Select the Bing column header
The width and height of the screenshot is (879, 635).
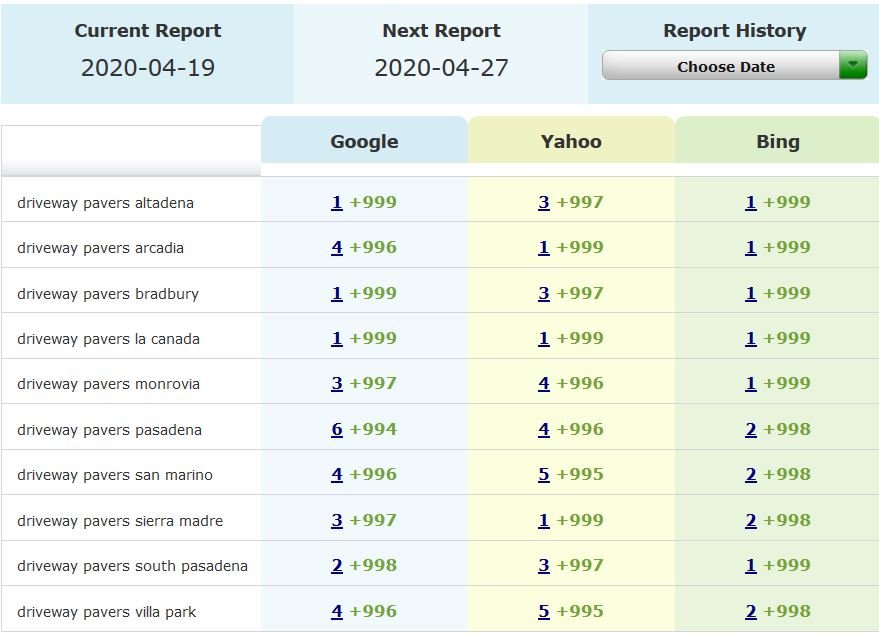(778, 141)
